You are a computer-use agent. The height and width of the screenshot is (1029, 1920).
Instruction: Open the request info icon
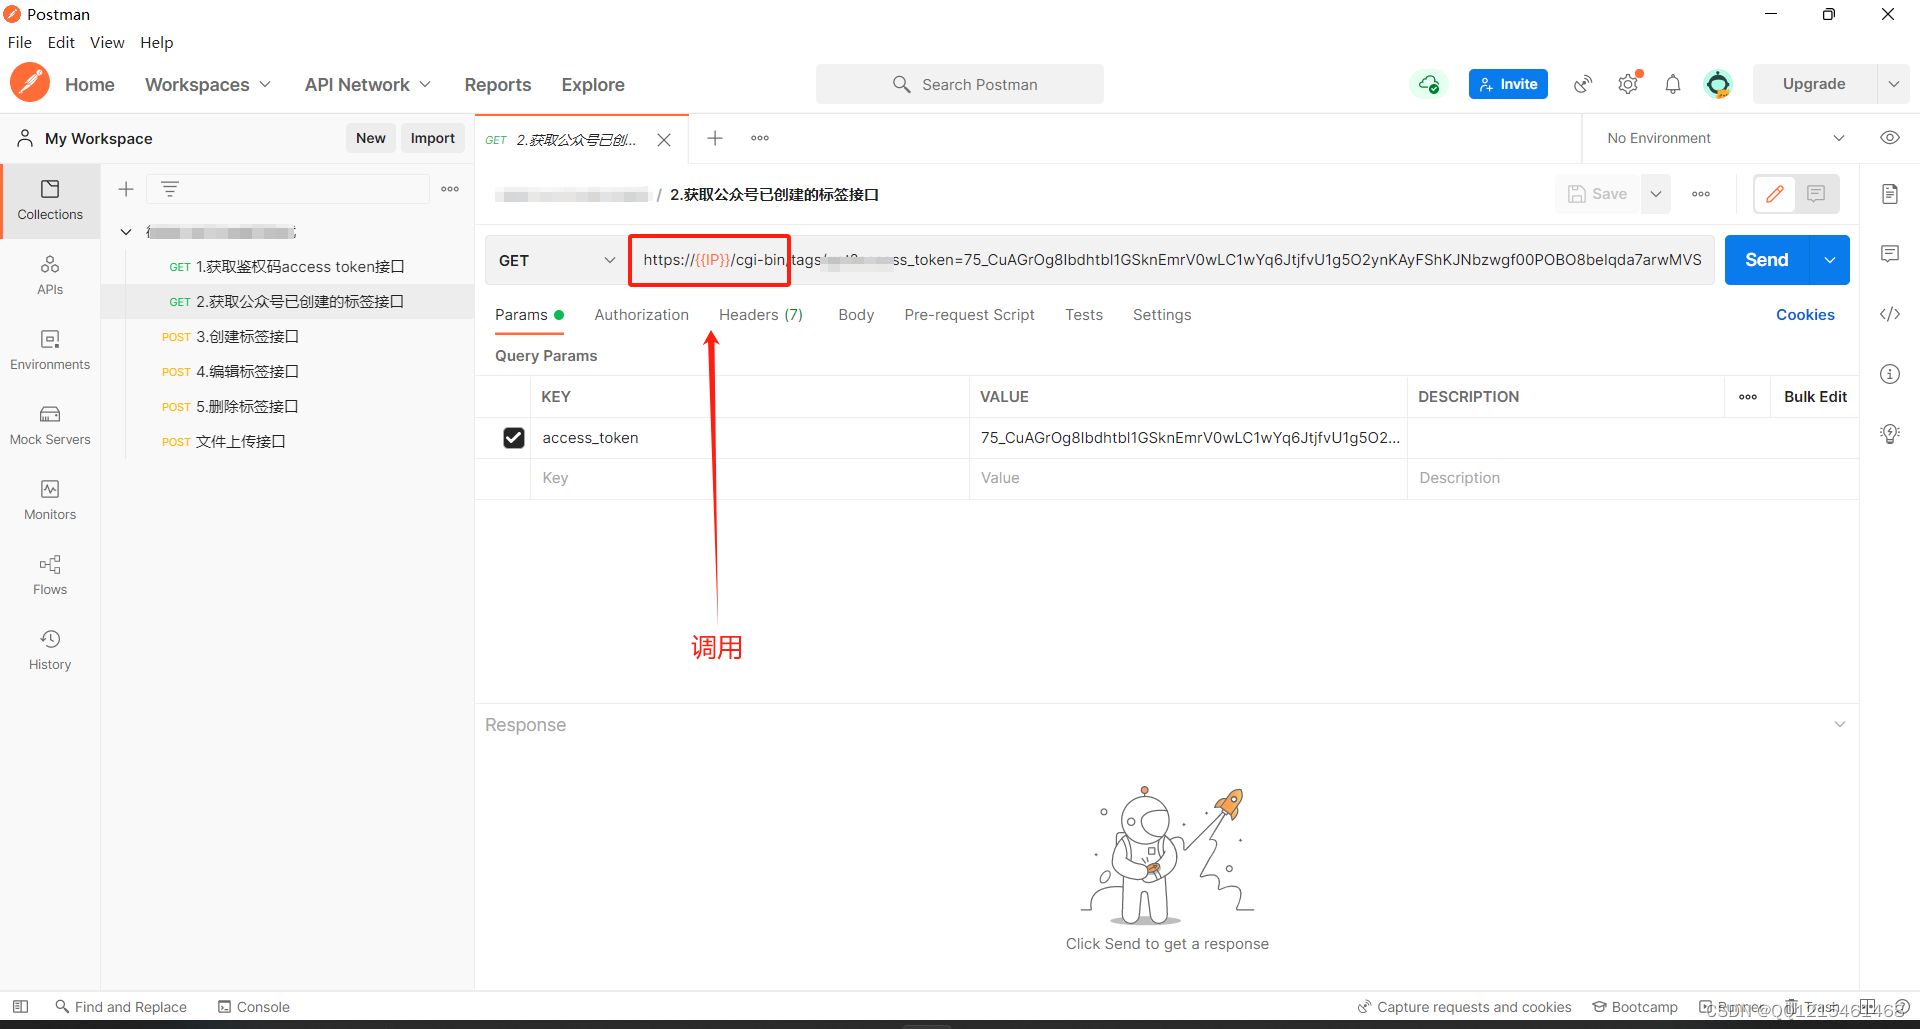[x=1890, y=374]
